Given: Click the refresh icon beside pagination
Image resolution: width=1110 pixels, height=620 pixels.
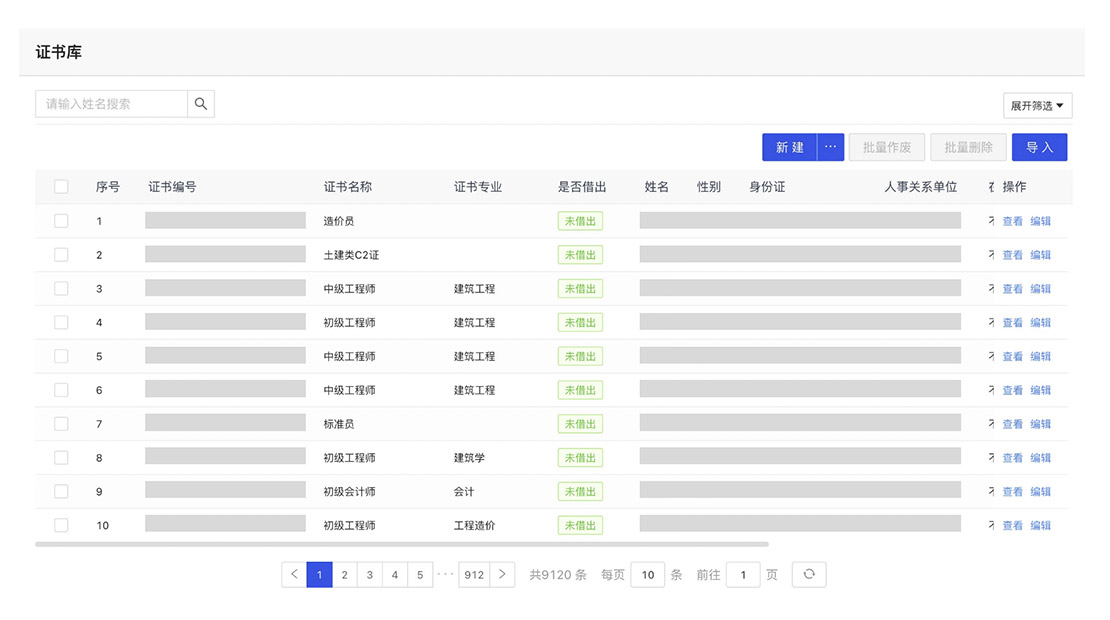Looking at the screenshot, I should pos(809,574).
